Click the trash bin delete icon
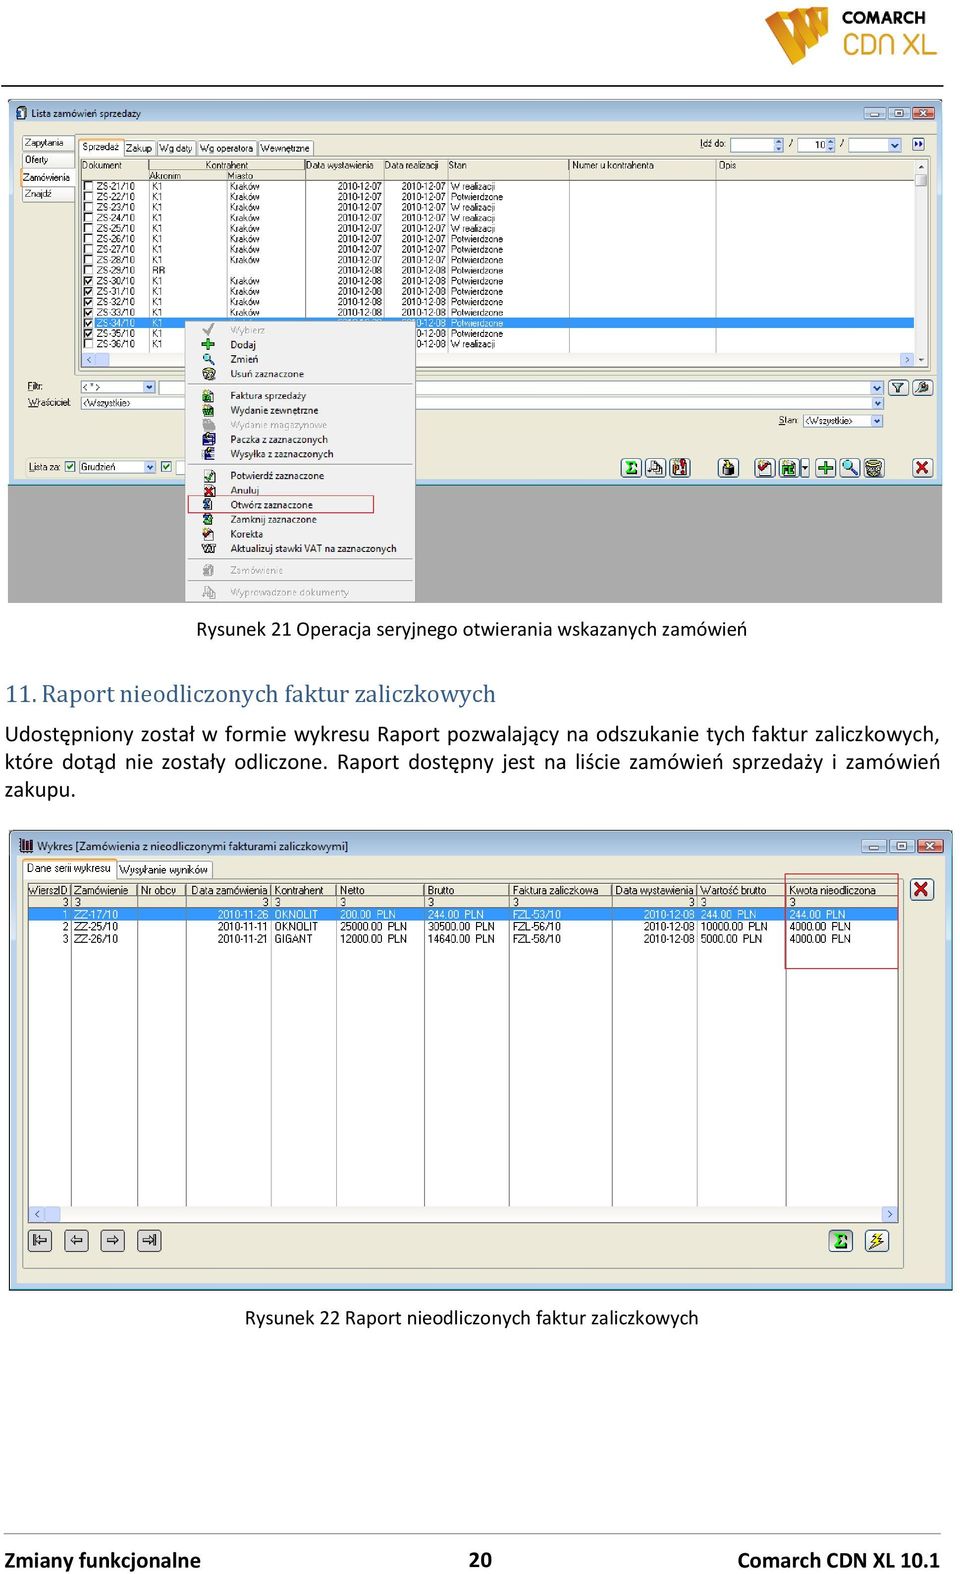Screen dimensions: 960x1574 point(874,468)
